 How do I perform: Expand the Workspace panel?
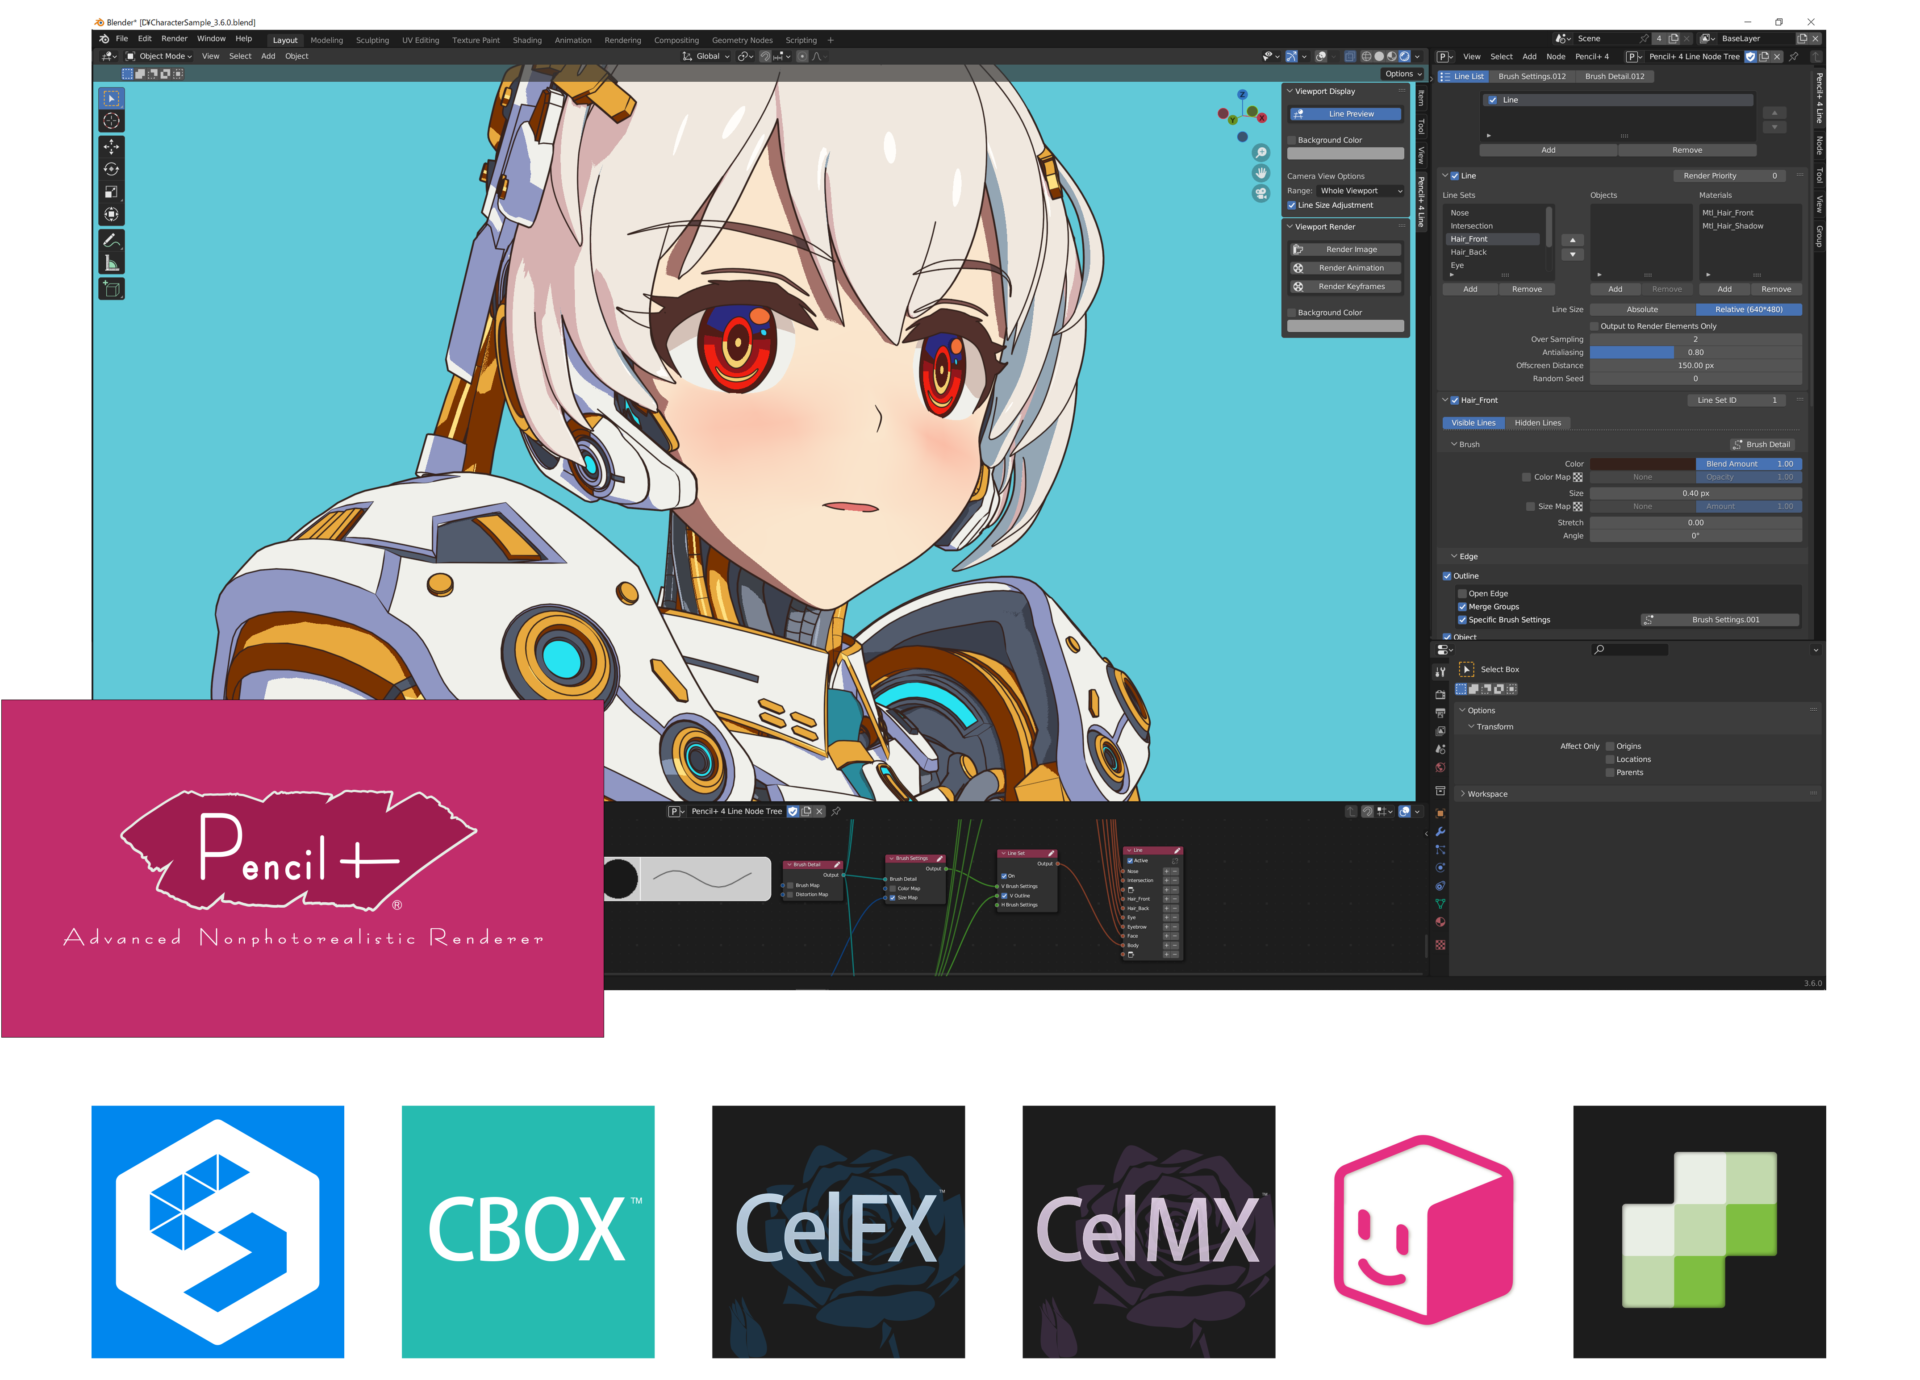(1463, 794)
